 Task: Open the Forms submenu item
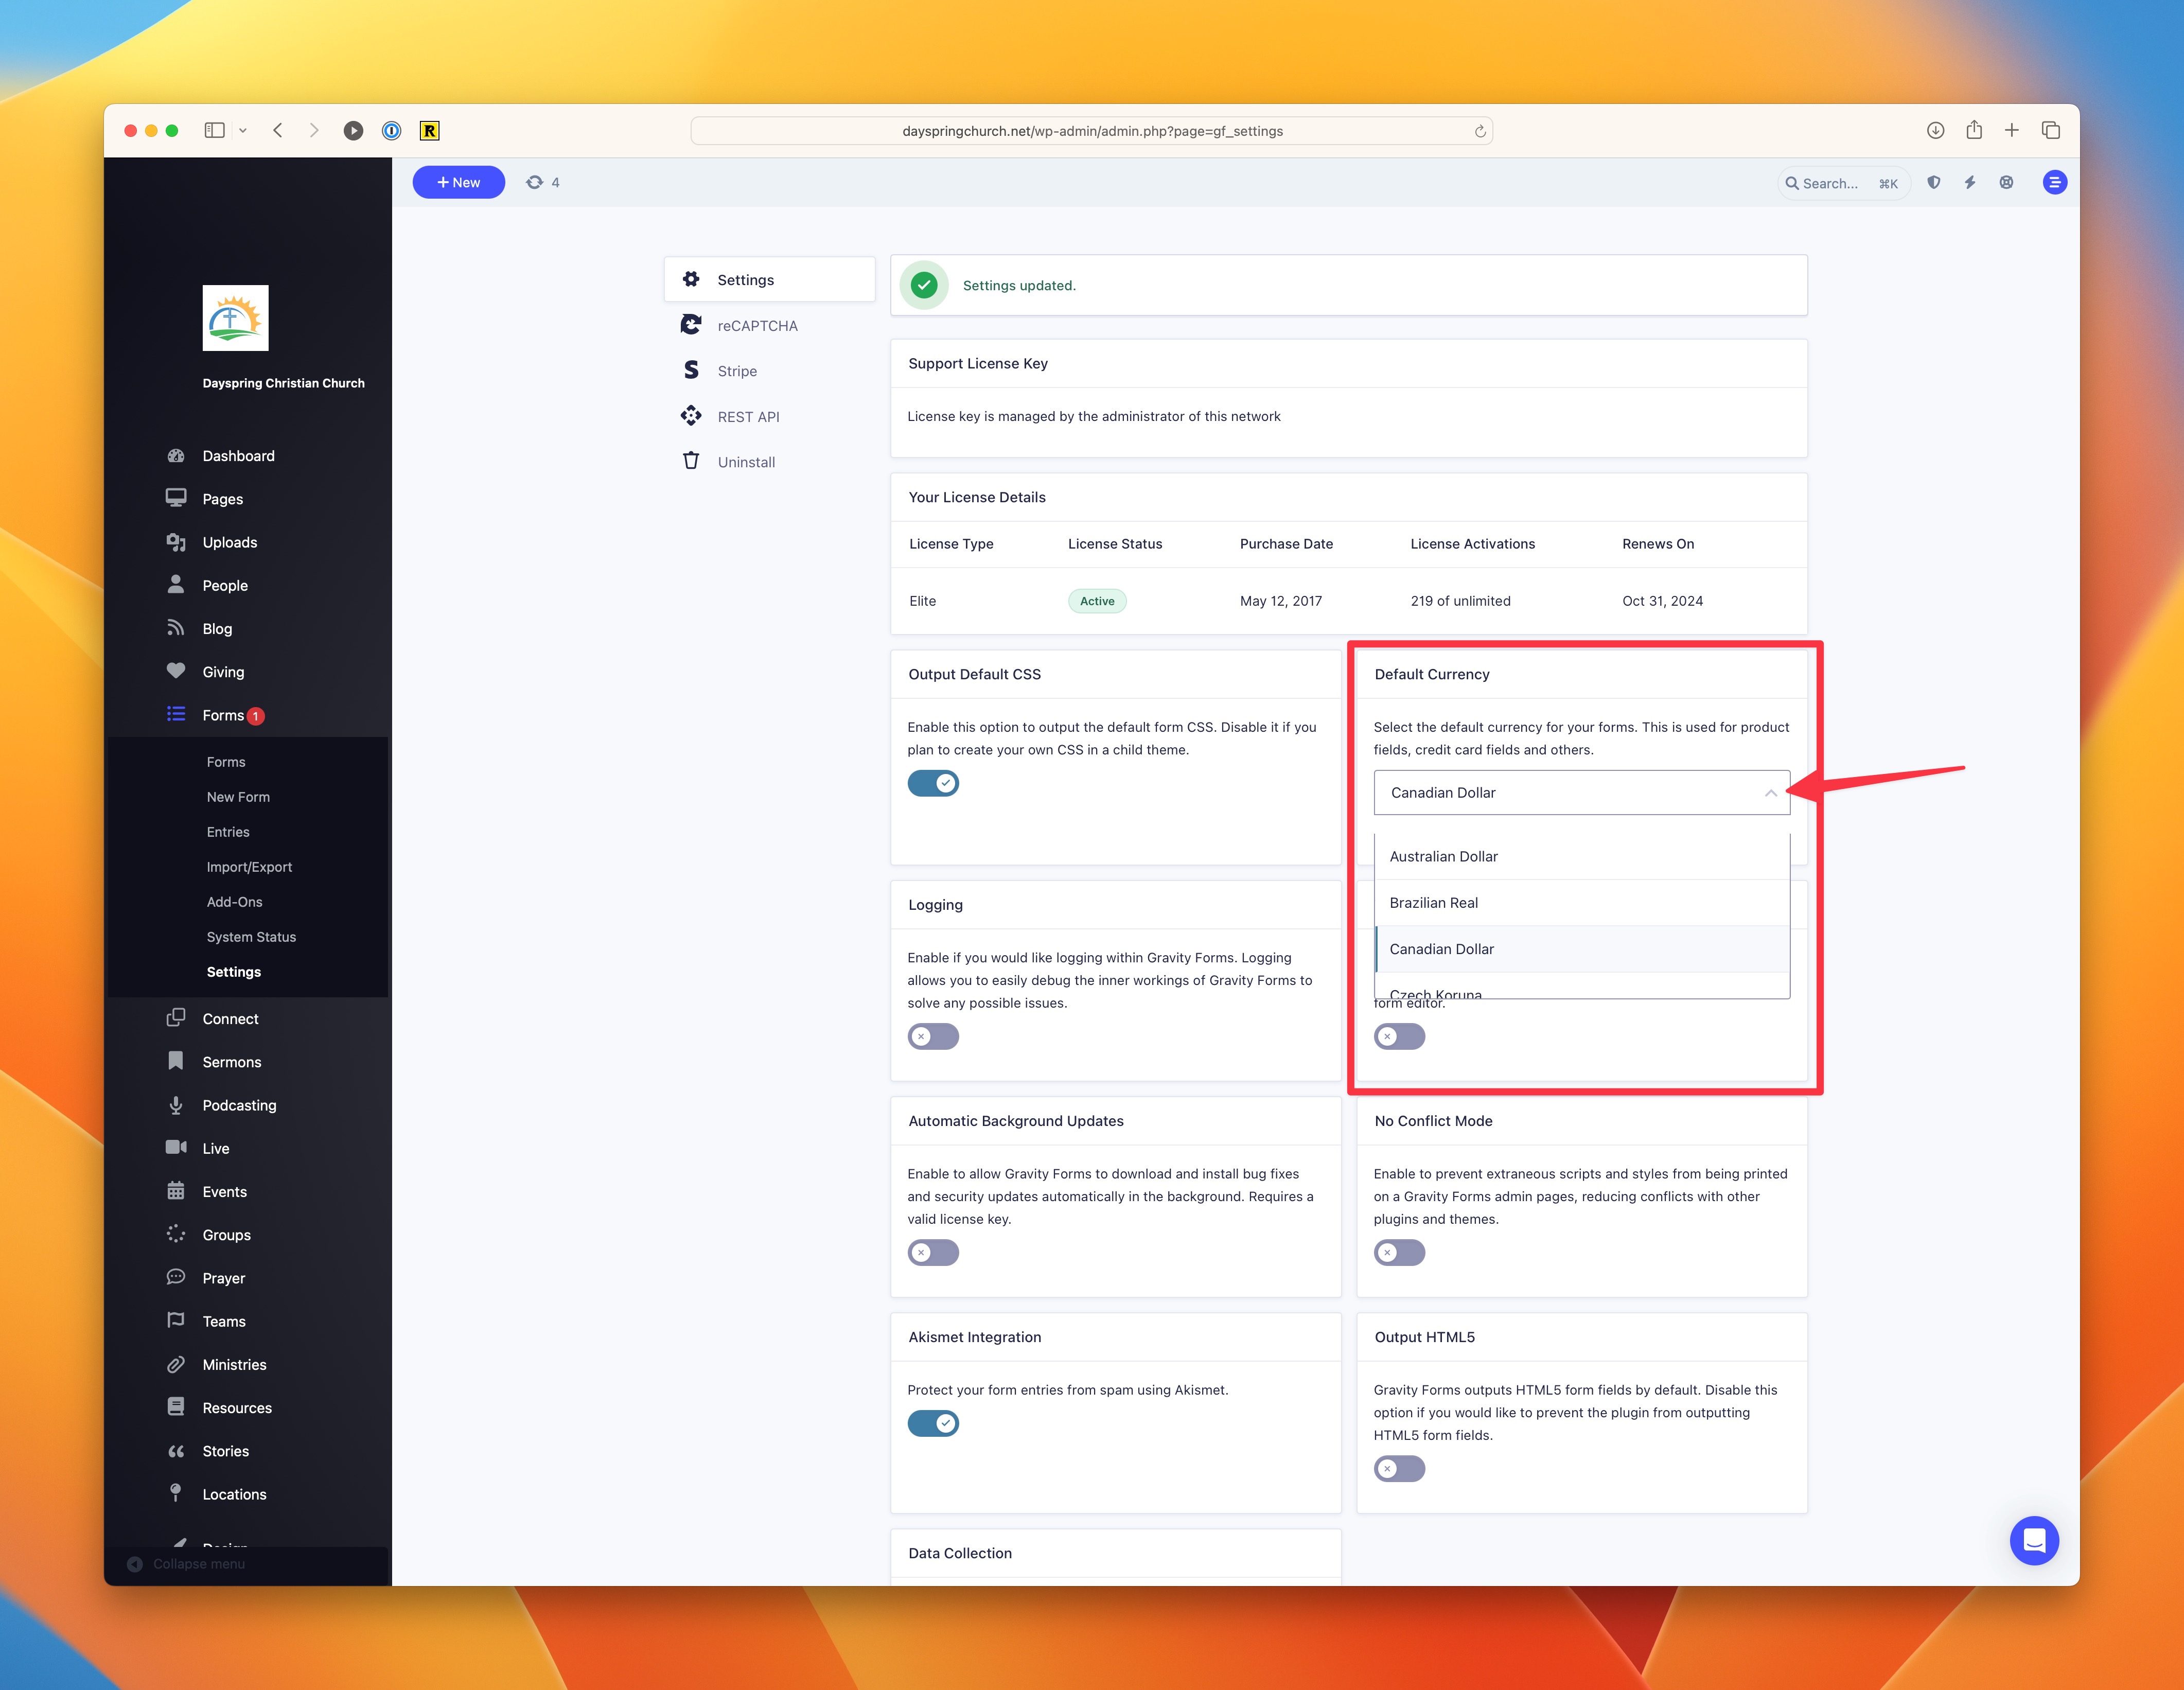tap(226, 762)
